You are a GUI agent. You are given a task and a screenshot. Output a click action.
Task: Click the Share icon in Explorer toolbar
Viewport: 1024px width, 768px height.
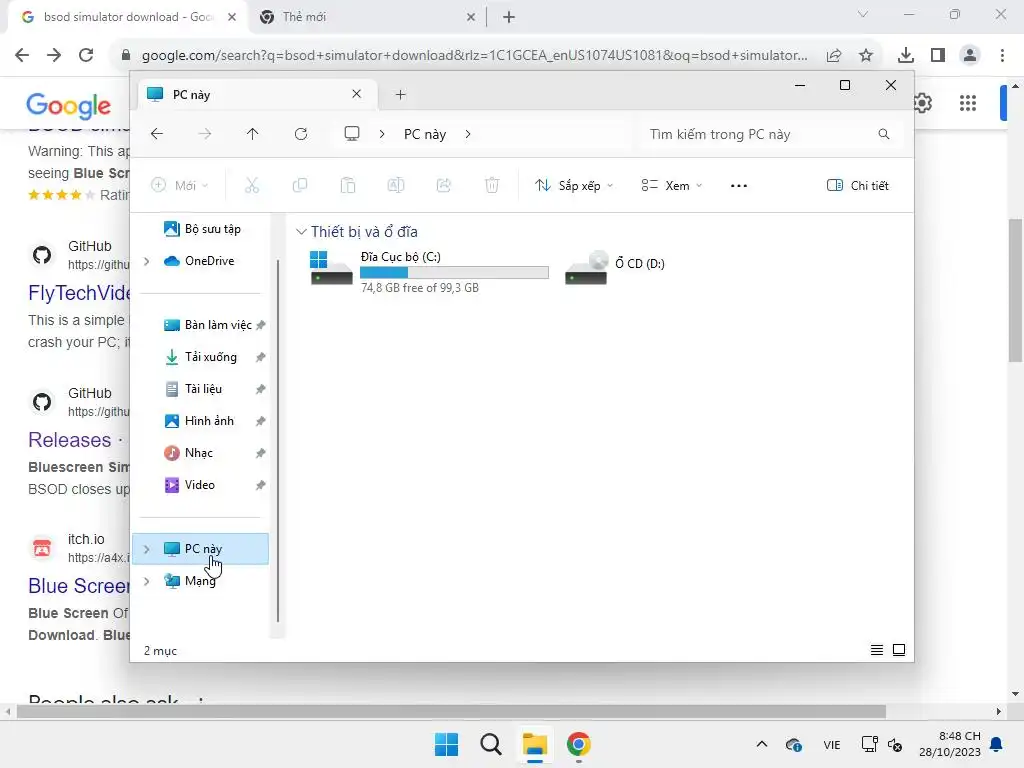coord(444,185)
